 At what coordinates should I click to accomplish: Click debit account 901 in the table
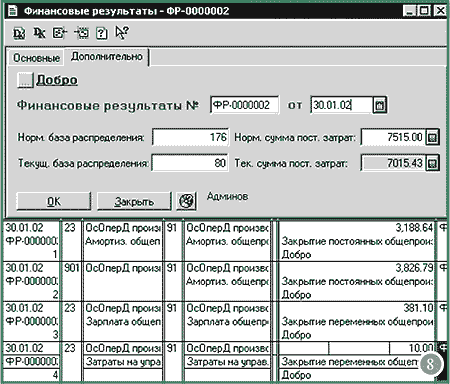pyautogui.click(x=72, y=268)
